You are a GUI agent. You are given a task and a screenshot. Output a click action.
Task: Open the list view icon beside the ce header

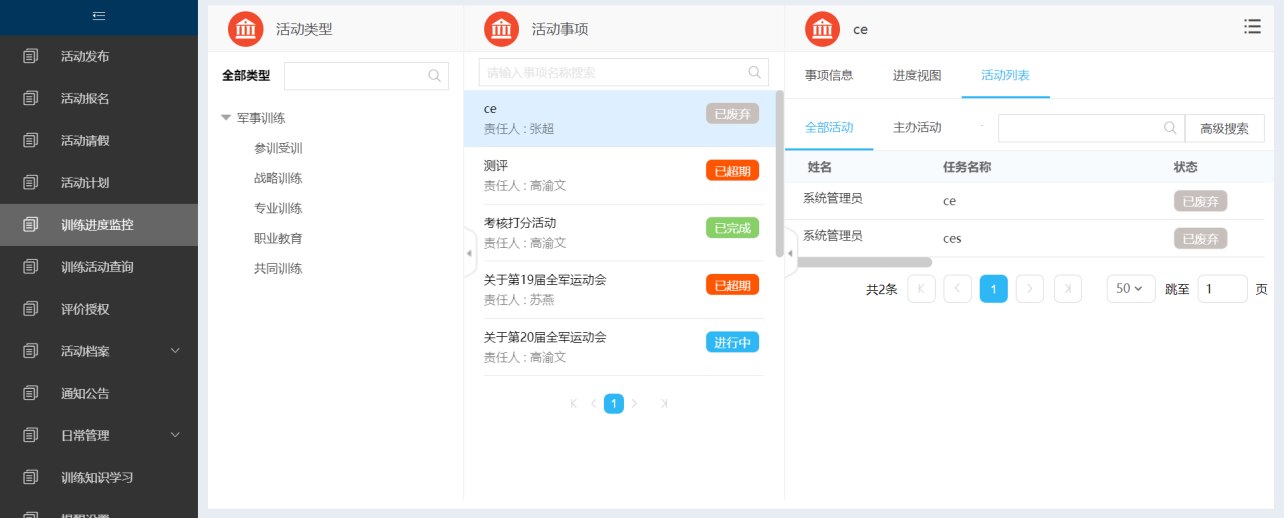pos(1252,27)
